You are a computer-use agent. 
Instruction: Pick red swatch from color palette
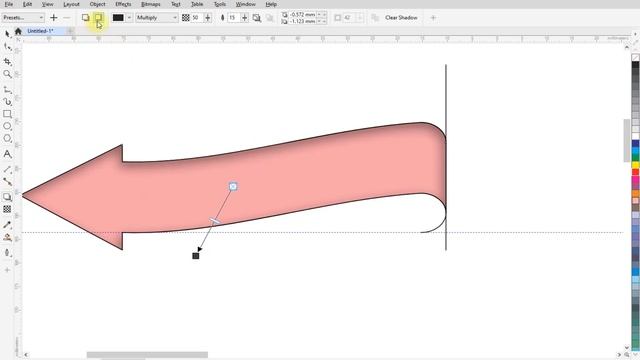pyautogui.click(x=636, y=172)
